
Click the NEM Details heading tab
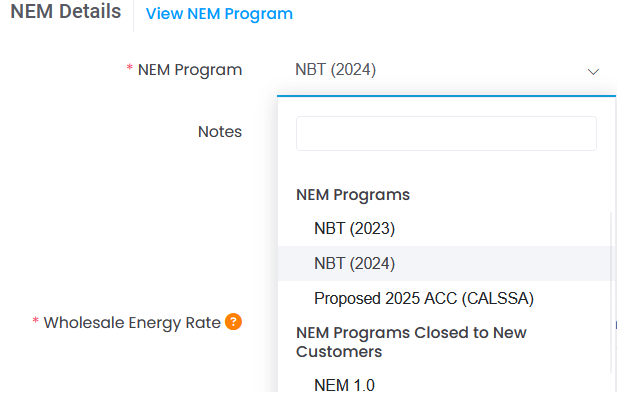(66, 11)
